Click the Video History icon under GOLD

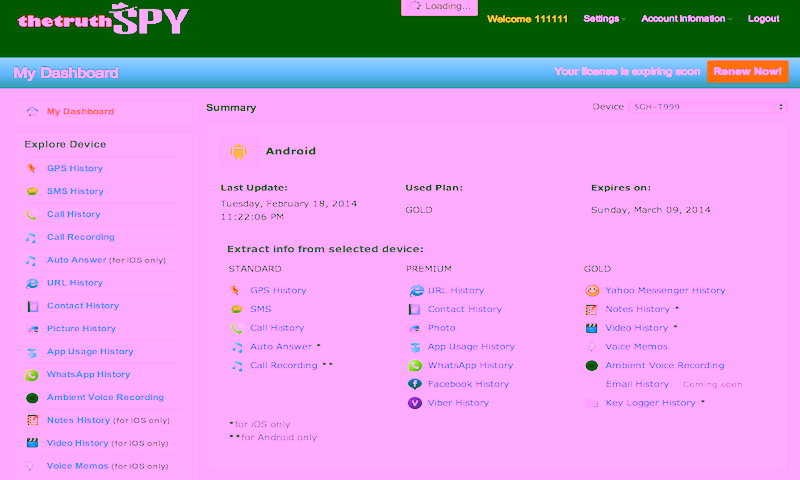click(591, 328)
